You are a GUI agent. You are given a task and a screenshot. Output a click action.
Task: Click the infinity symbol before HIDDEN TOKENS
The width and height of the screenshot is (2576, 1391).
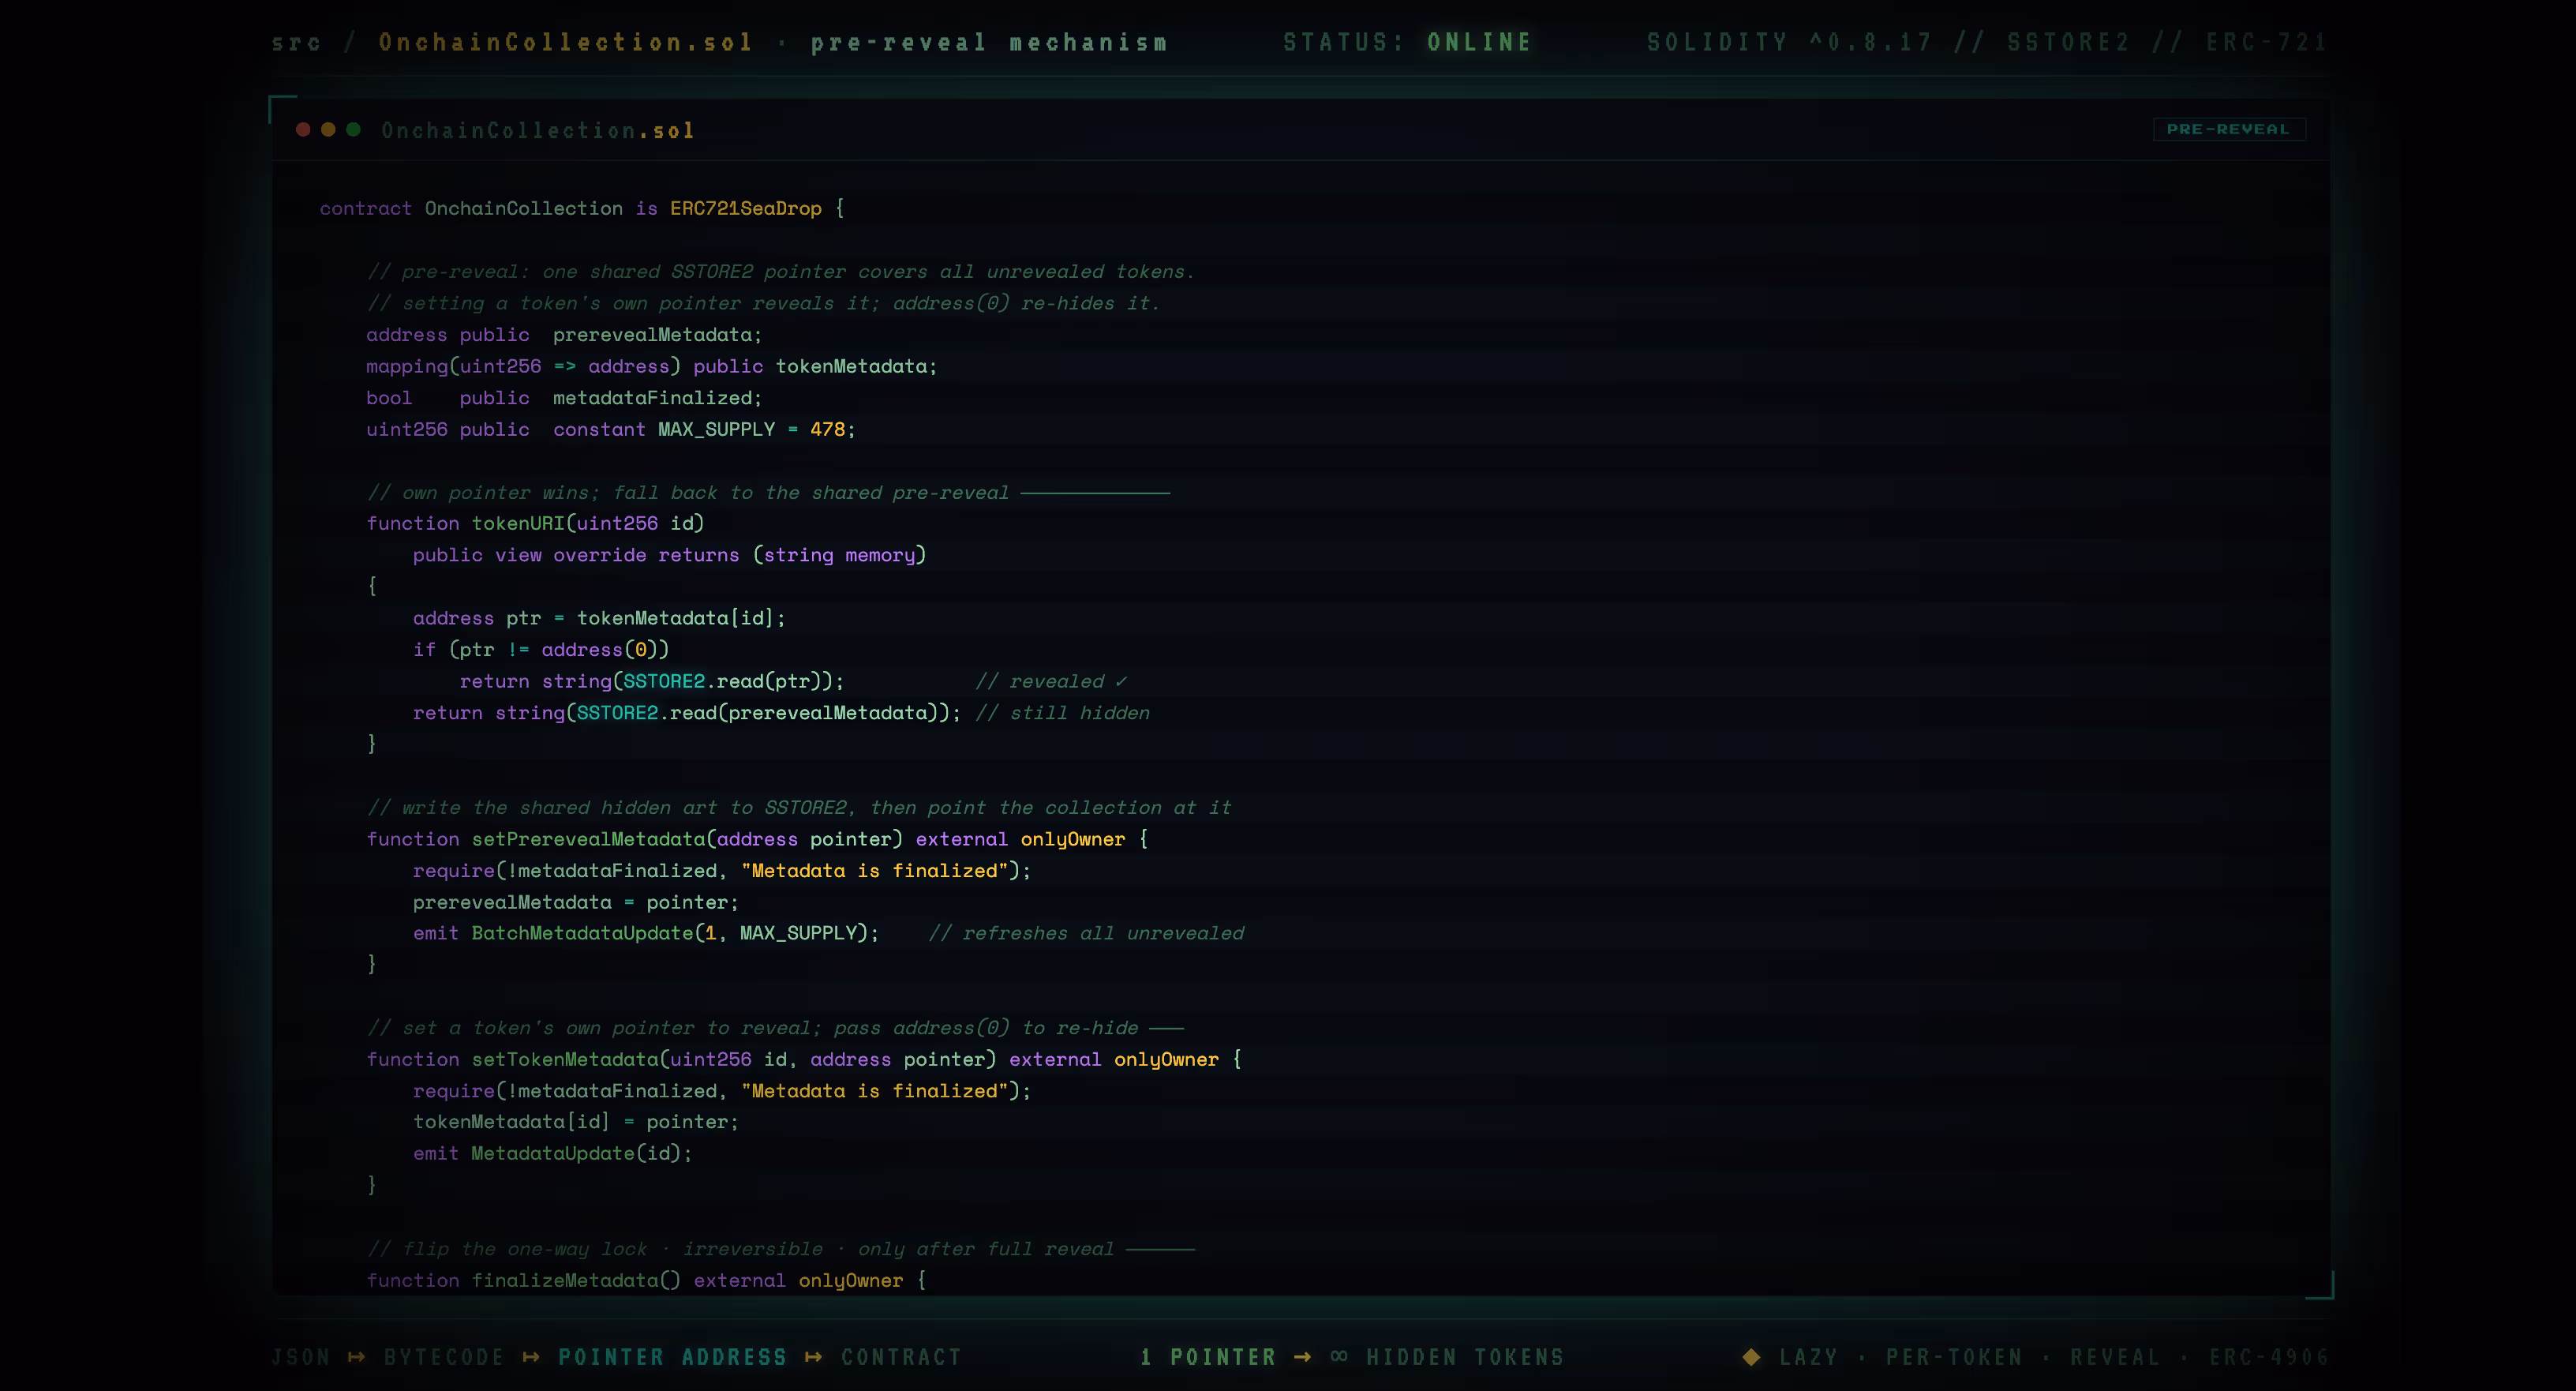click(1339, 1357)
